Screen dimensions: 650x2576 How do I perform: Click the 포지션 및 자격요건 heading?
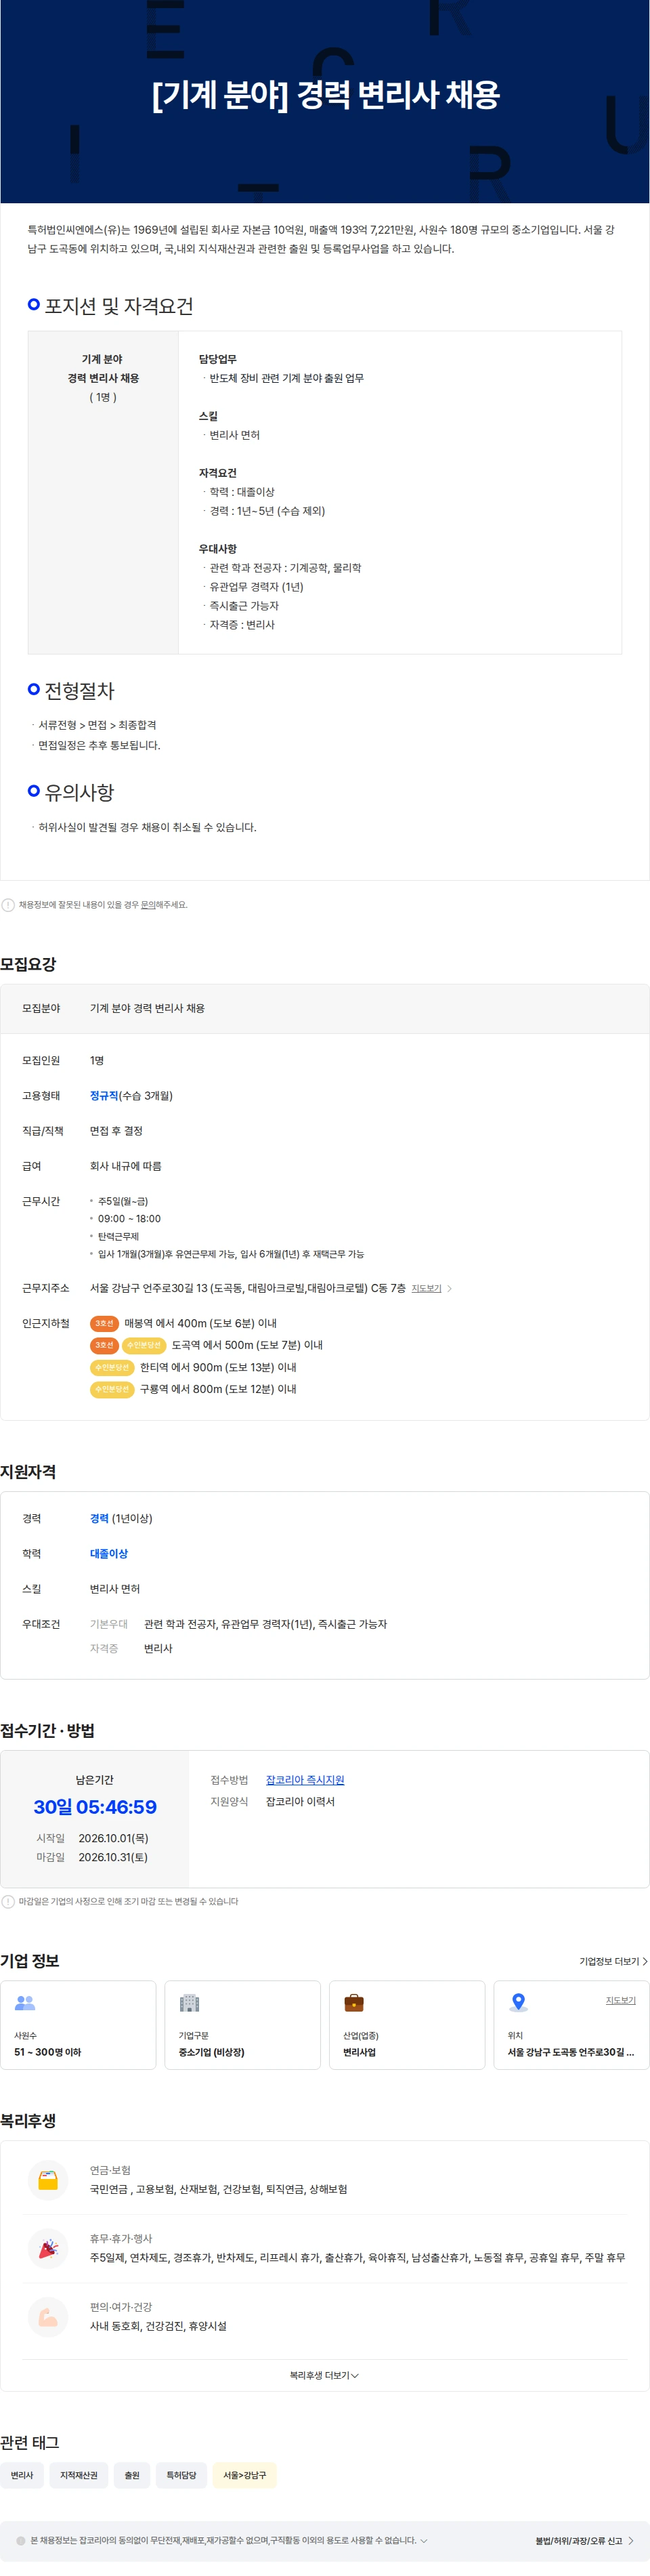click(119, 306)
